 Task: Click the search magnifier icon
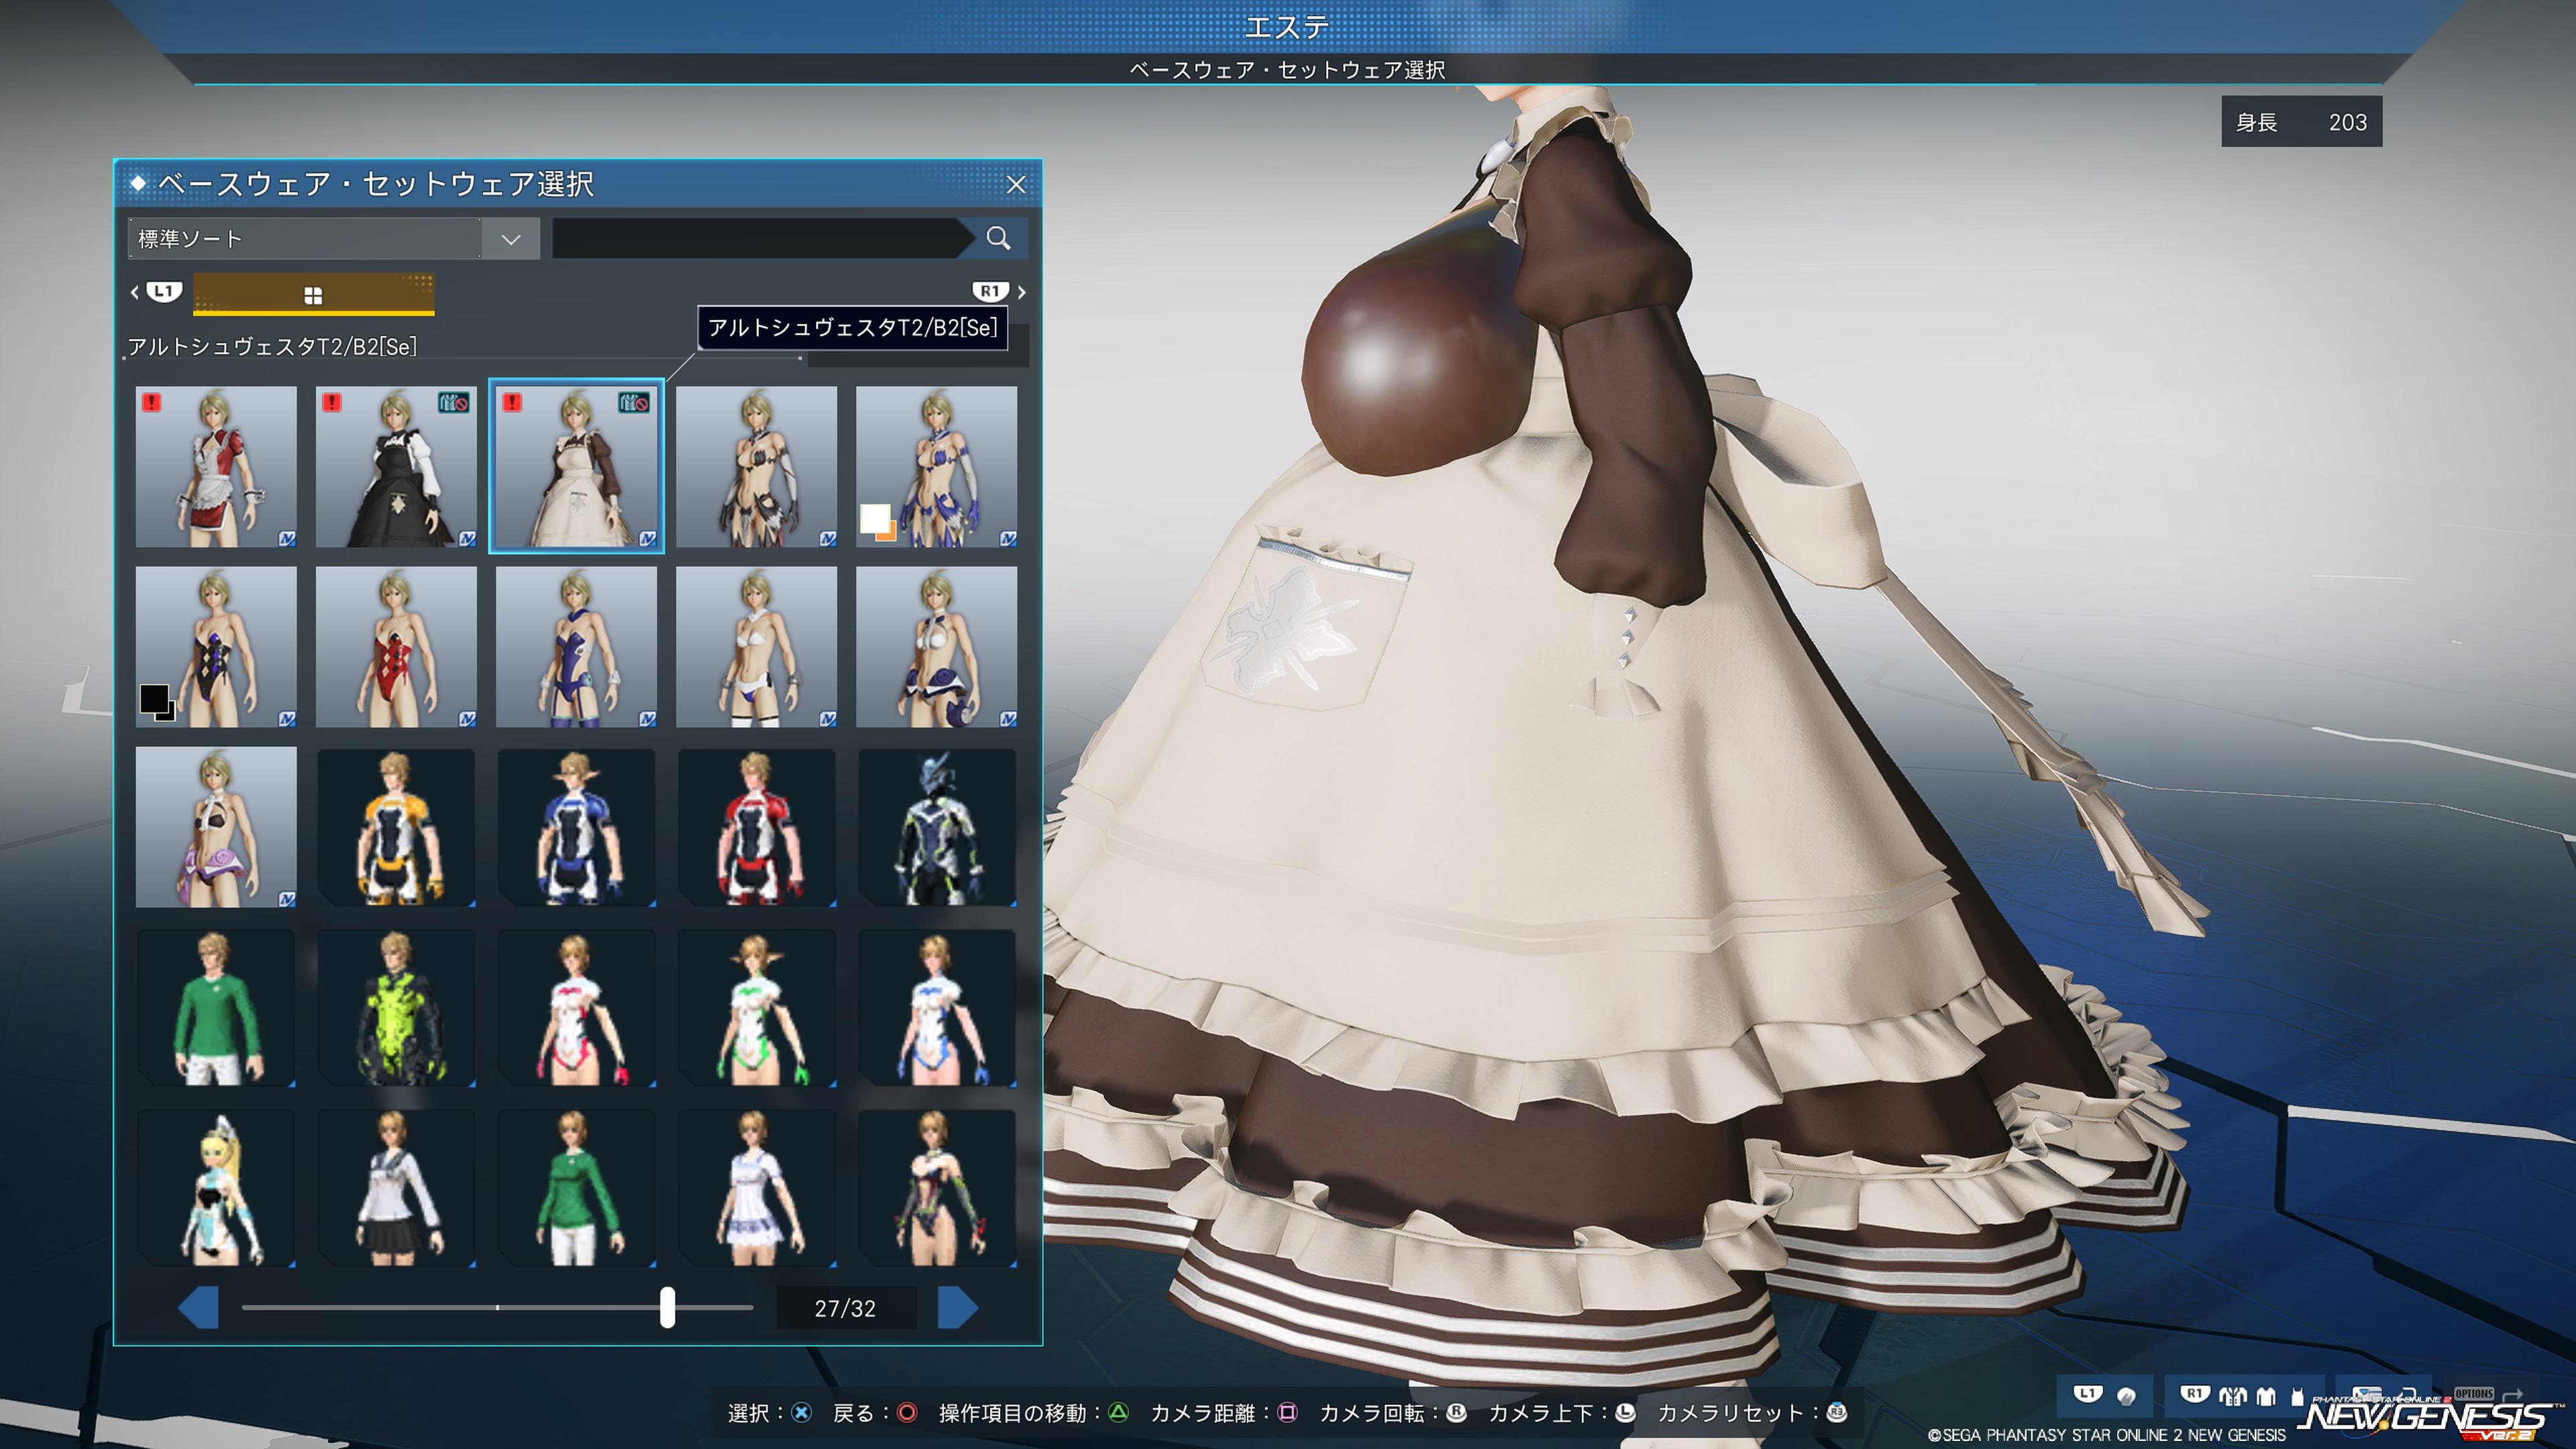click(x=997, y=238)
